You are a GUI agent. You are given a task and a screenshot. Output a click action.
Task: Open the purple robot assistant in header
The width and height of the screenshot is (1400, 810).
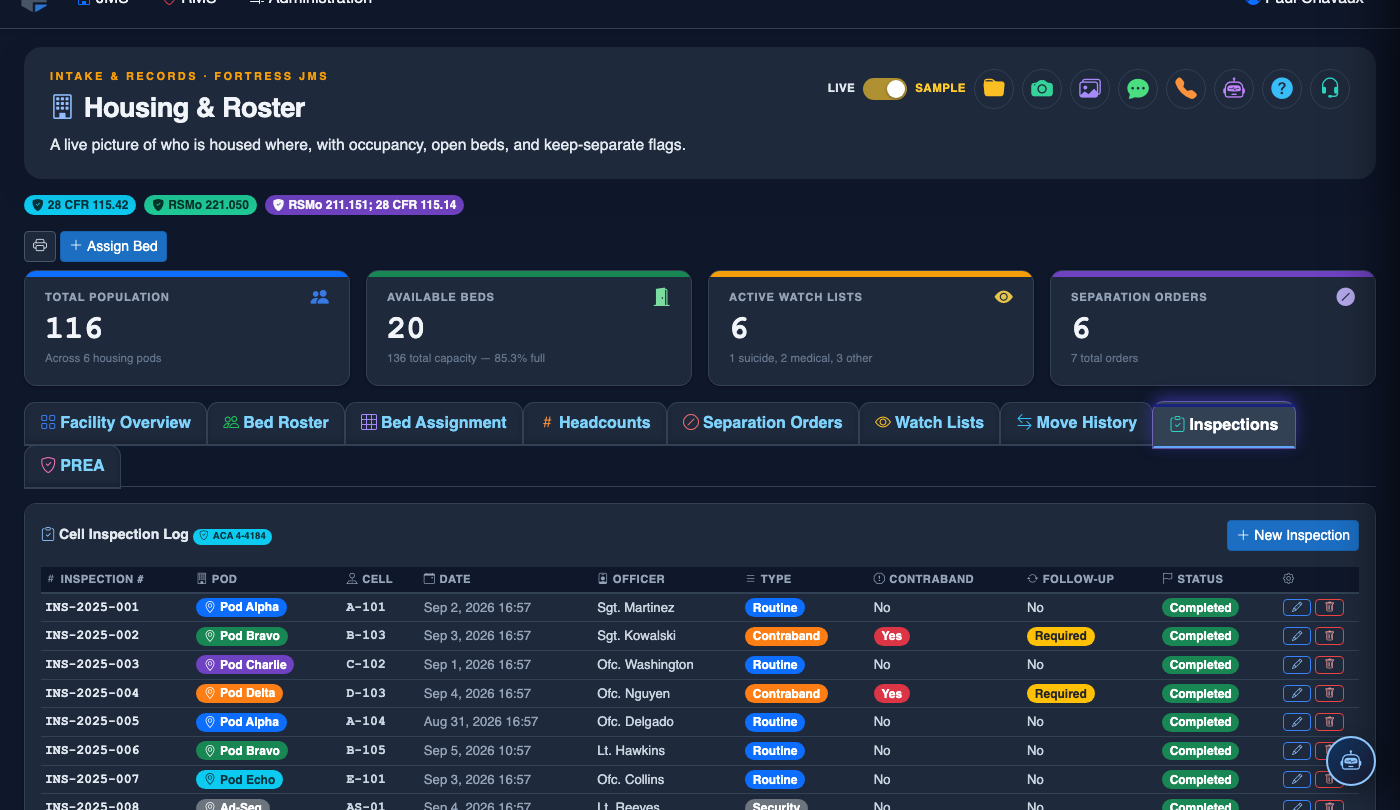click(x=1234, y=88)
